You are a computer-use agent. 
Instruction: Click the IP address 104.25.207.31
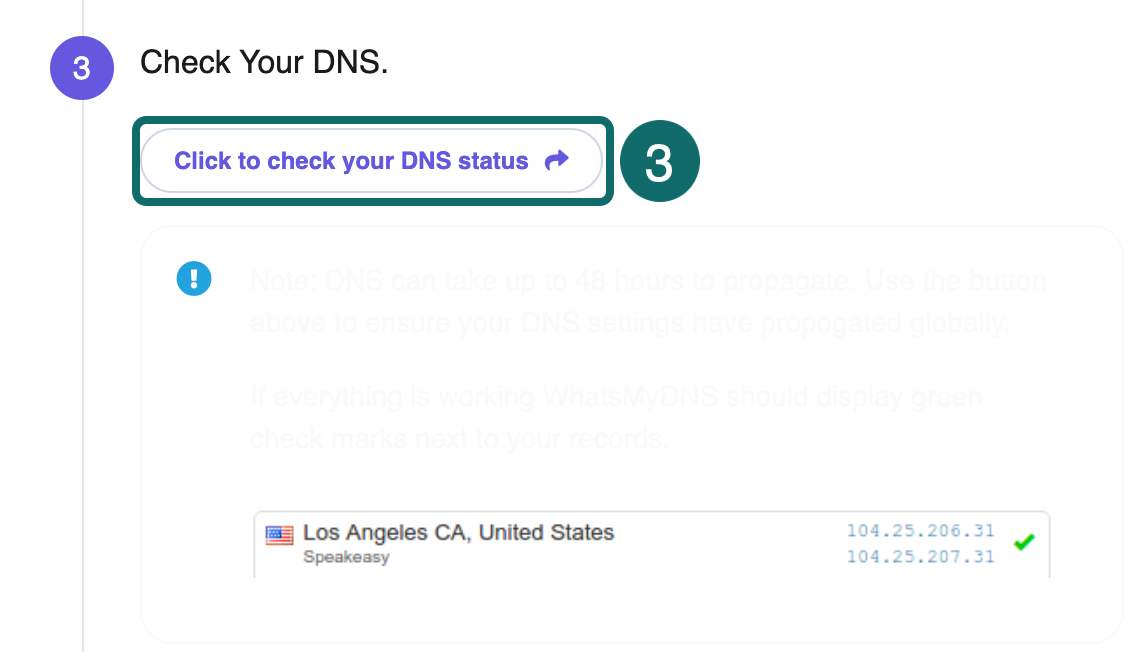coord(920,556)
